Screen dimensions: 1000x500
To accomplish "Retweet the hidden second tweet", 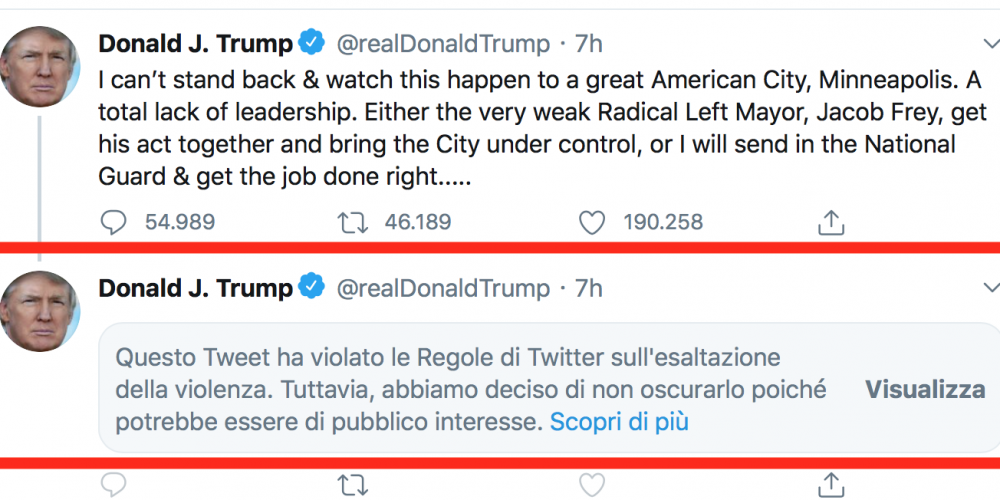I will click(352, 485).
